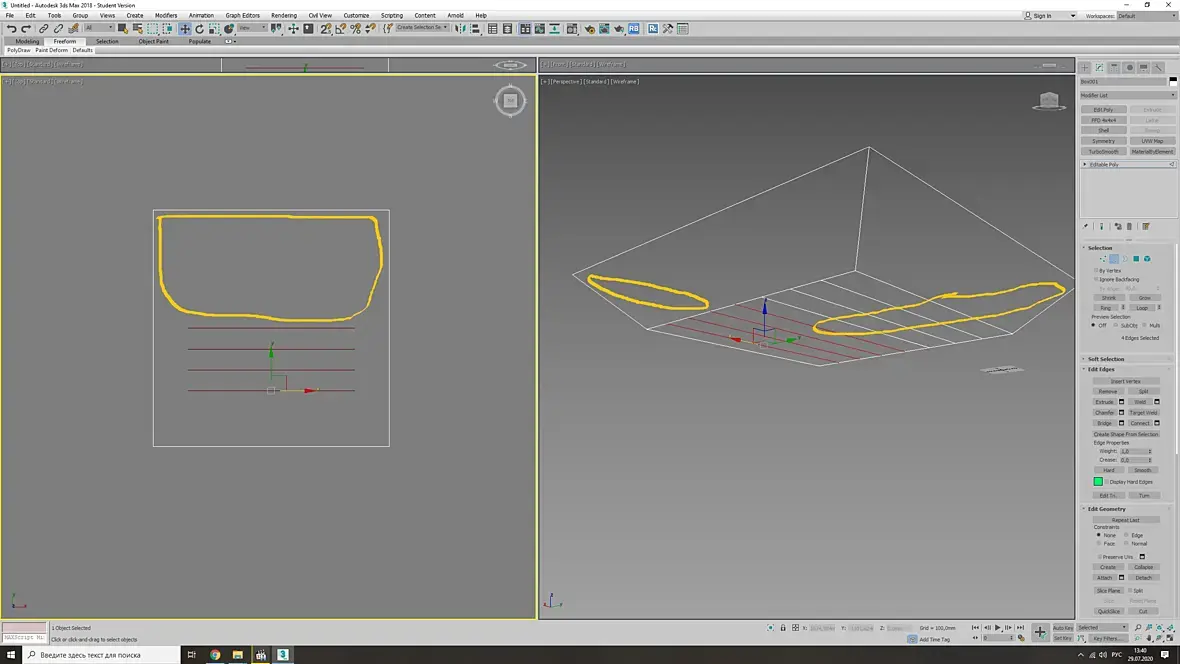Open the Rendering menu
The image size is (1180, 664).
284,15
